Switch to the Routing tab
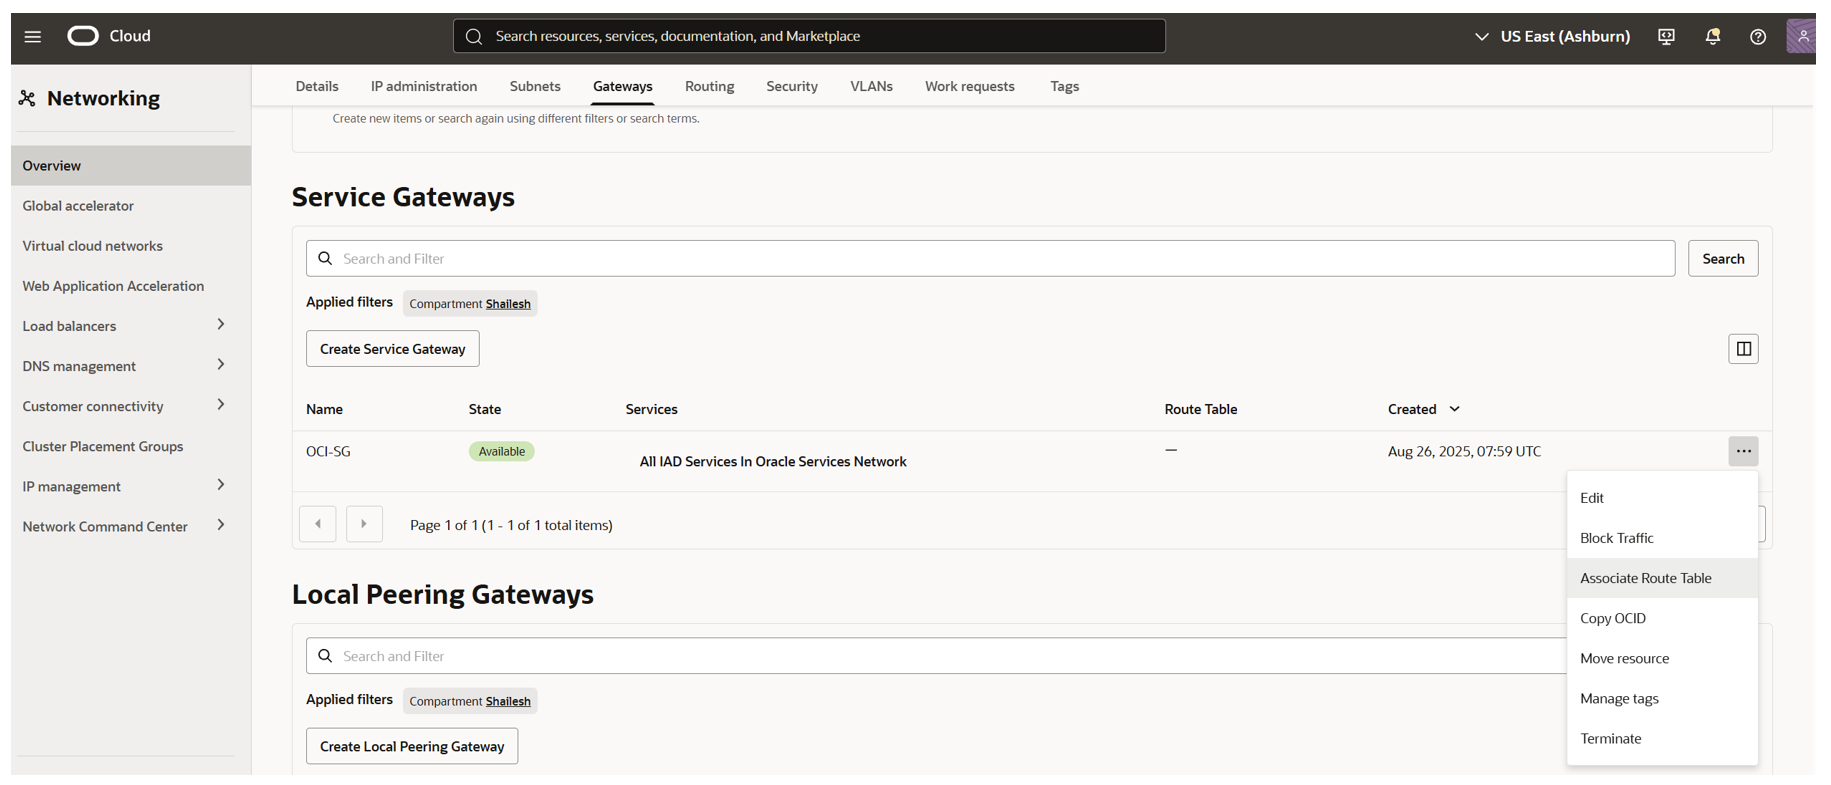 click(709, 86)
